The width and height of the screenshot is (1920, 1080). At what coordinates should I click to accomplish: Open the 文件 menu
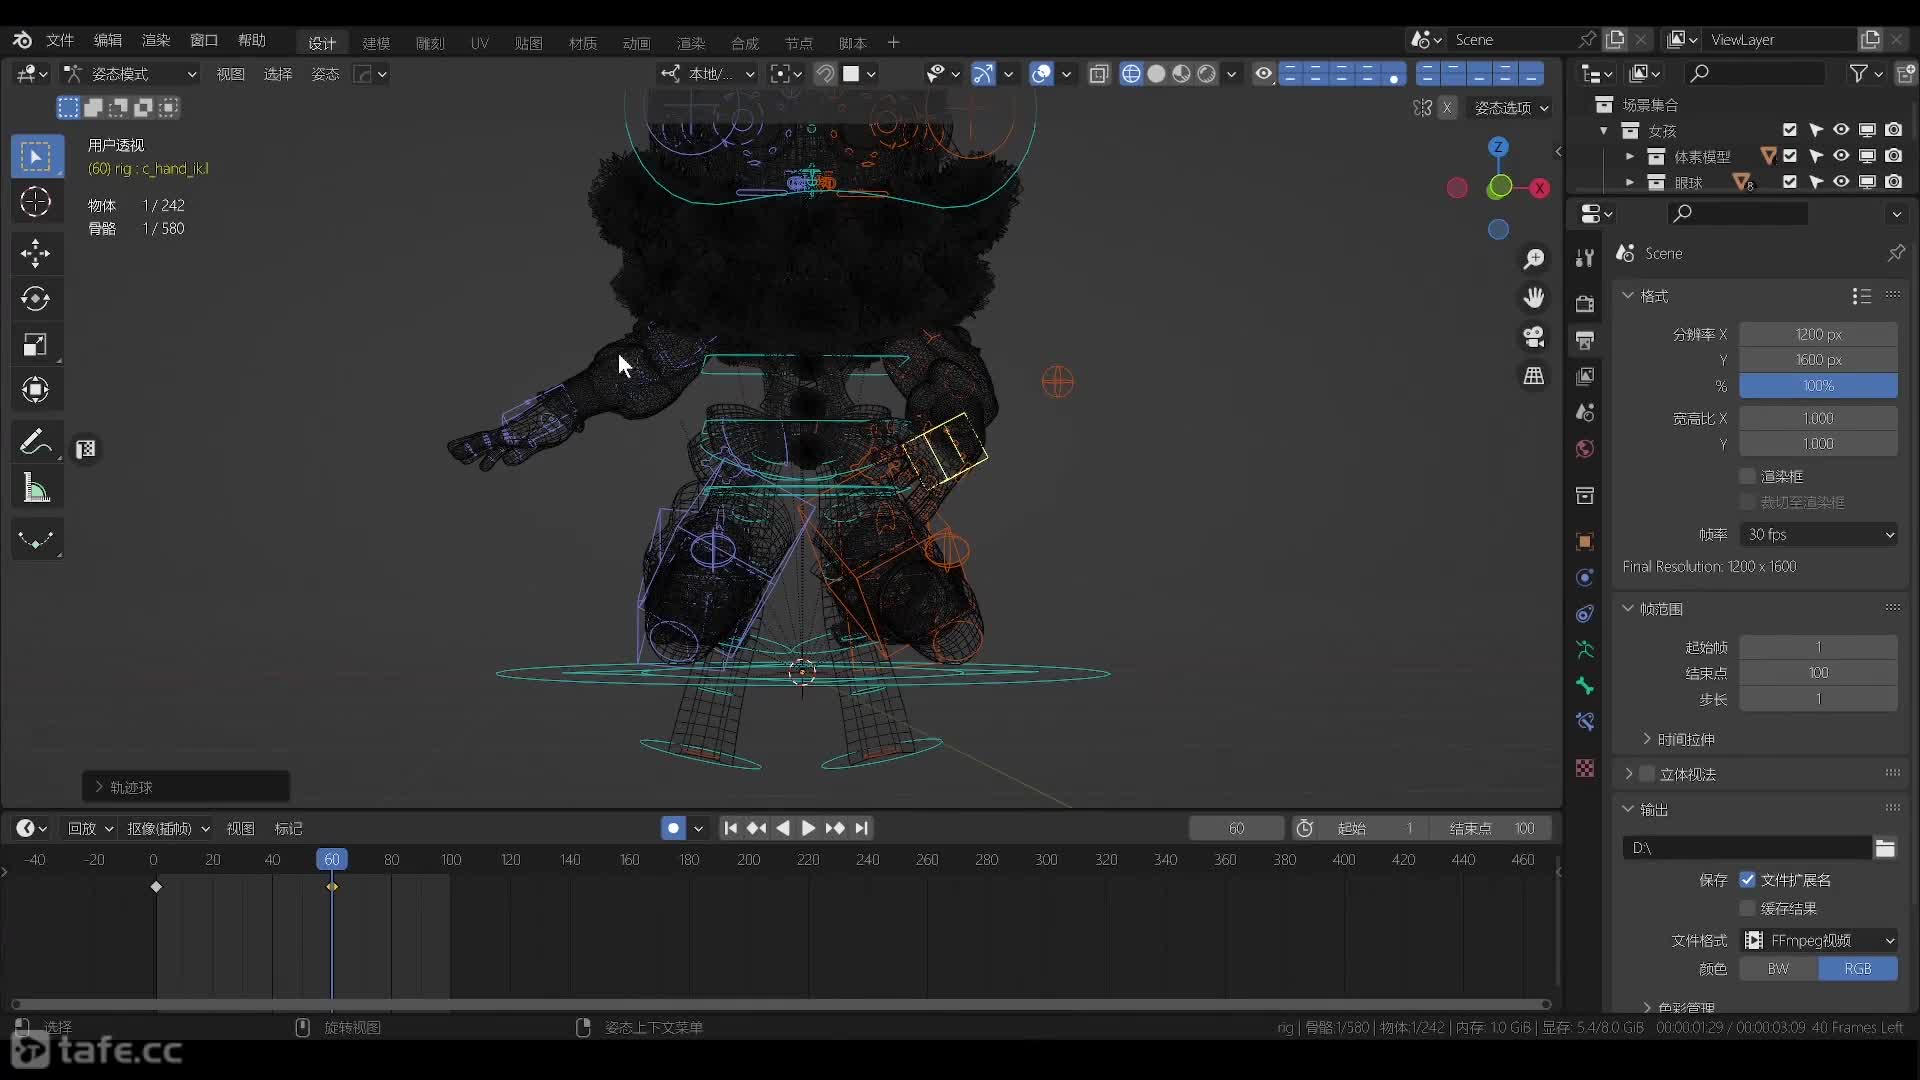pyautogui.click(x=60, y=40)
